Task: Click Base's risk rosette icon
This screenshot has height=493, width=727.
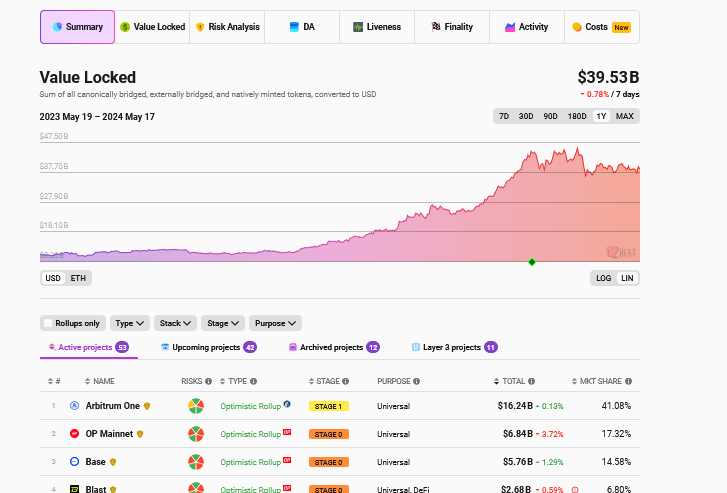Action: [196, 462]
